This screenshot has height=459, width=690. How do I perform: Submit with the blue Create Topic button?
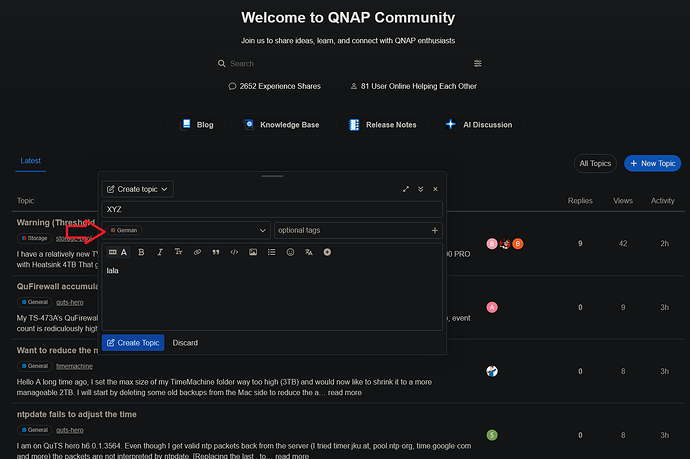click(133, 343)
